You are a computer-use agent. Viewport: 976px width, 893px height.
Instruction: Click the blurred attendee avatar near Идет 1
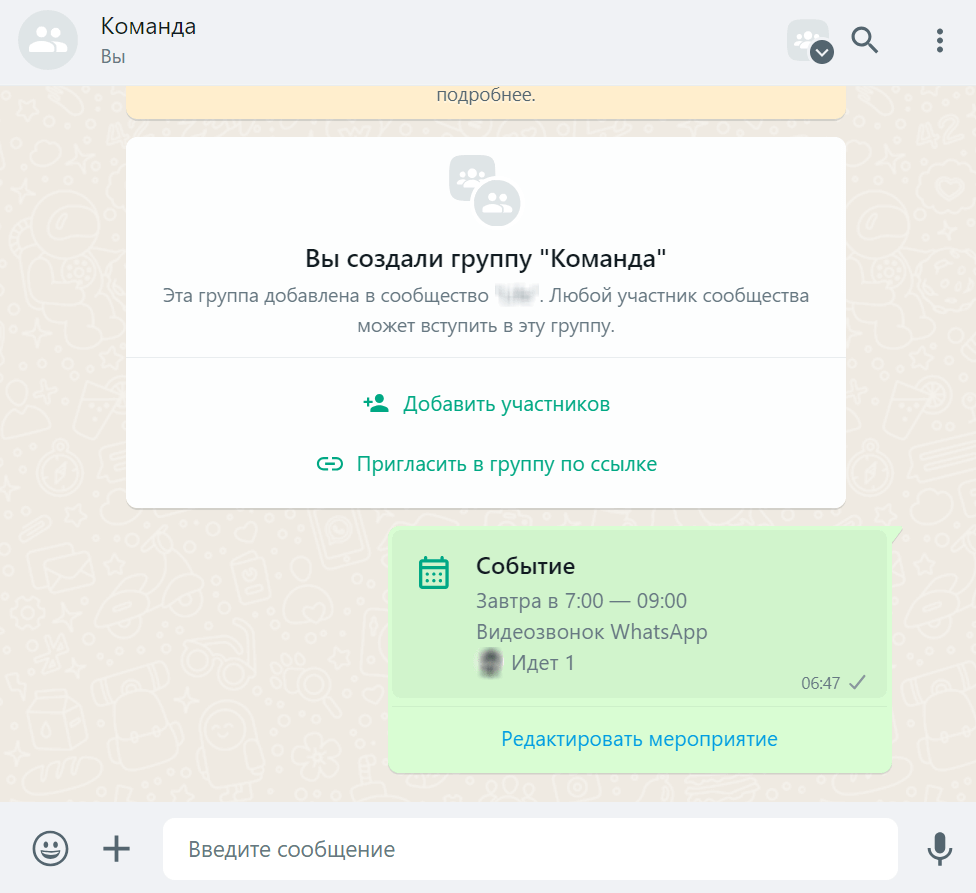(x=490, y=663)
